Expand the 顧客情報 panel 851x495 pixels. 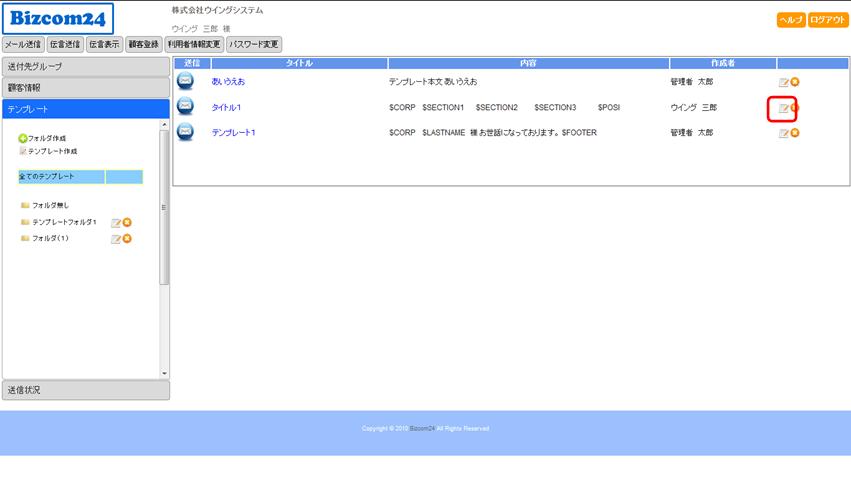tap(85, 87)
